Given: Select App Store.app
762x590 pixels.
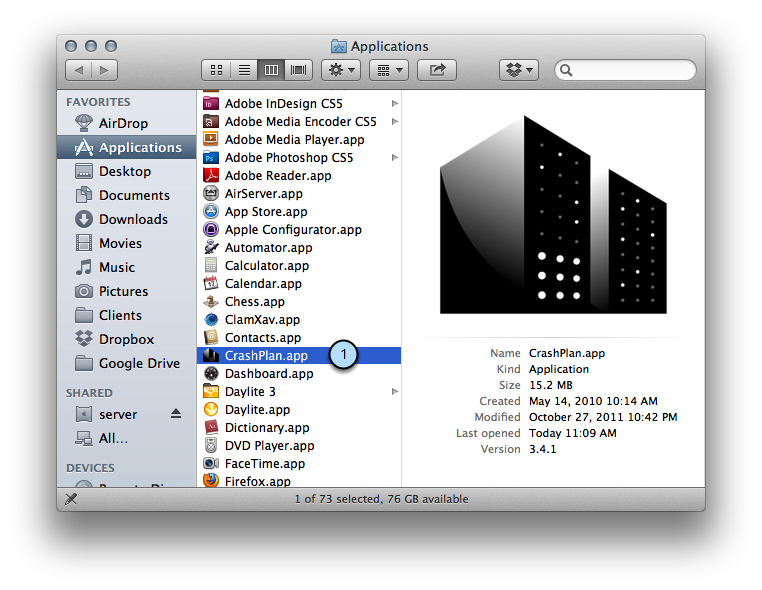Looking at the screenshot, I should (299, 211).
